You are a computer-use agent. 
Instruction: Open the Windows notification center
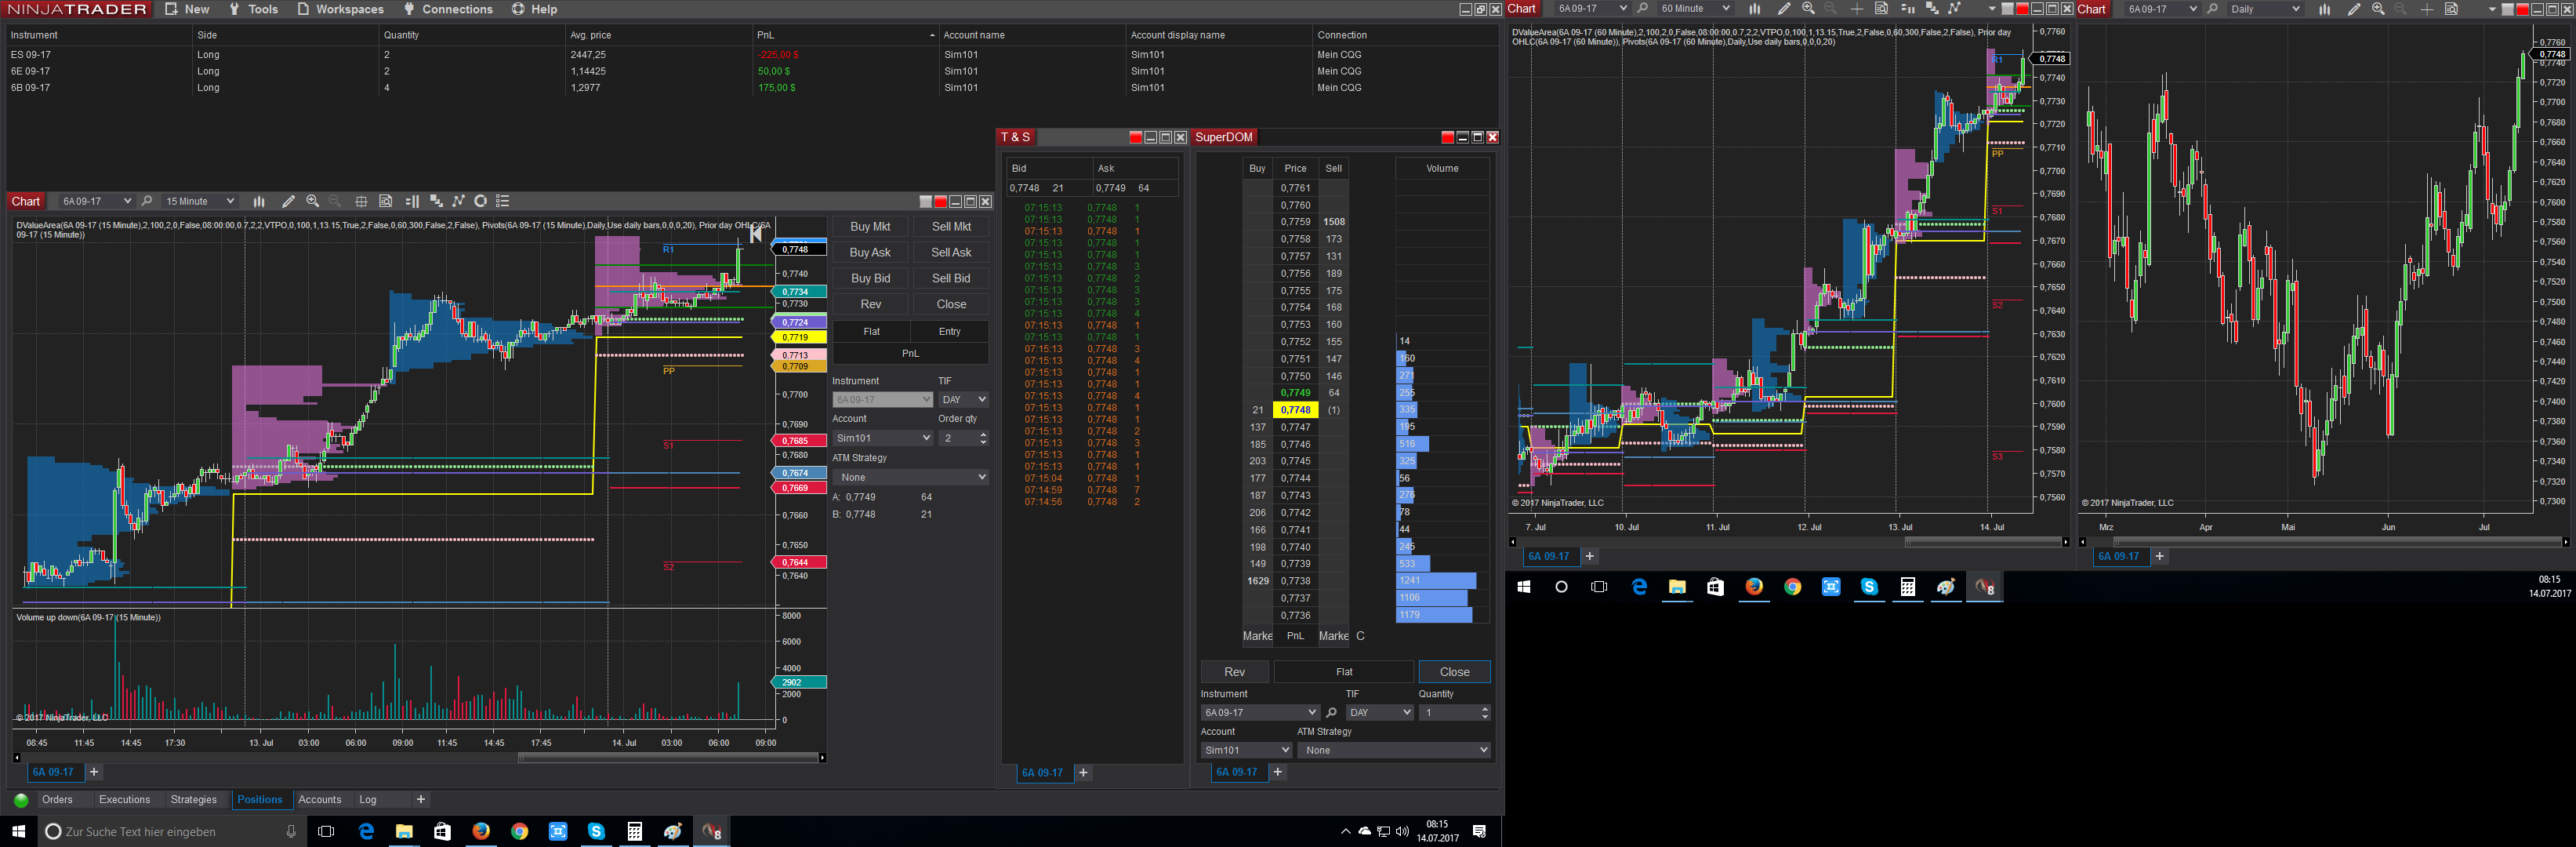click(1479, 832)
